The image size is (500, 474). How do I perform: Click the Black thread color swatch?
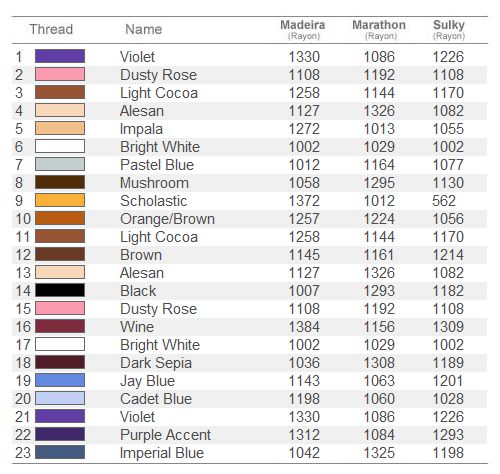click(x=60, y=290)
